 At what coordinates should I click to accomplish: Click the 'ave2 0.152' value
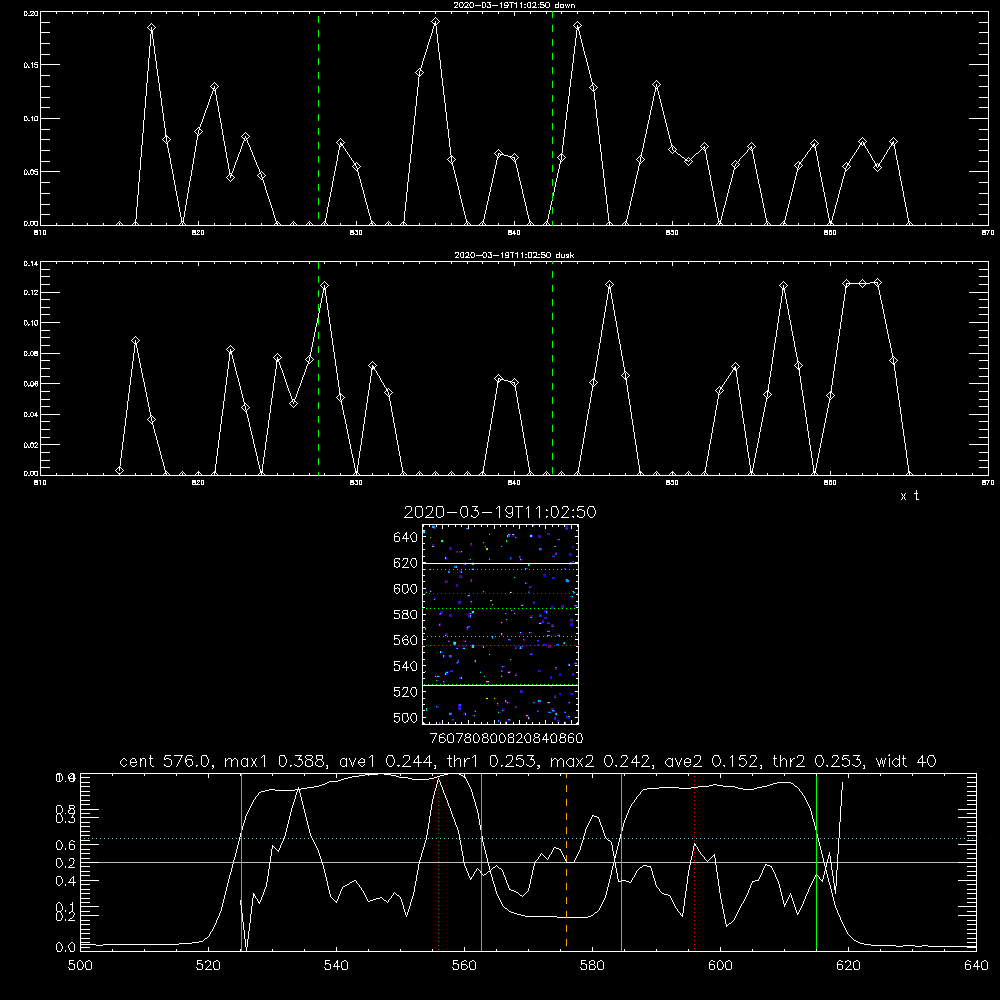tap(711, 761)
